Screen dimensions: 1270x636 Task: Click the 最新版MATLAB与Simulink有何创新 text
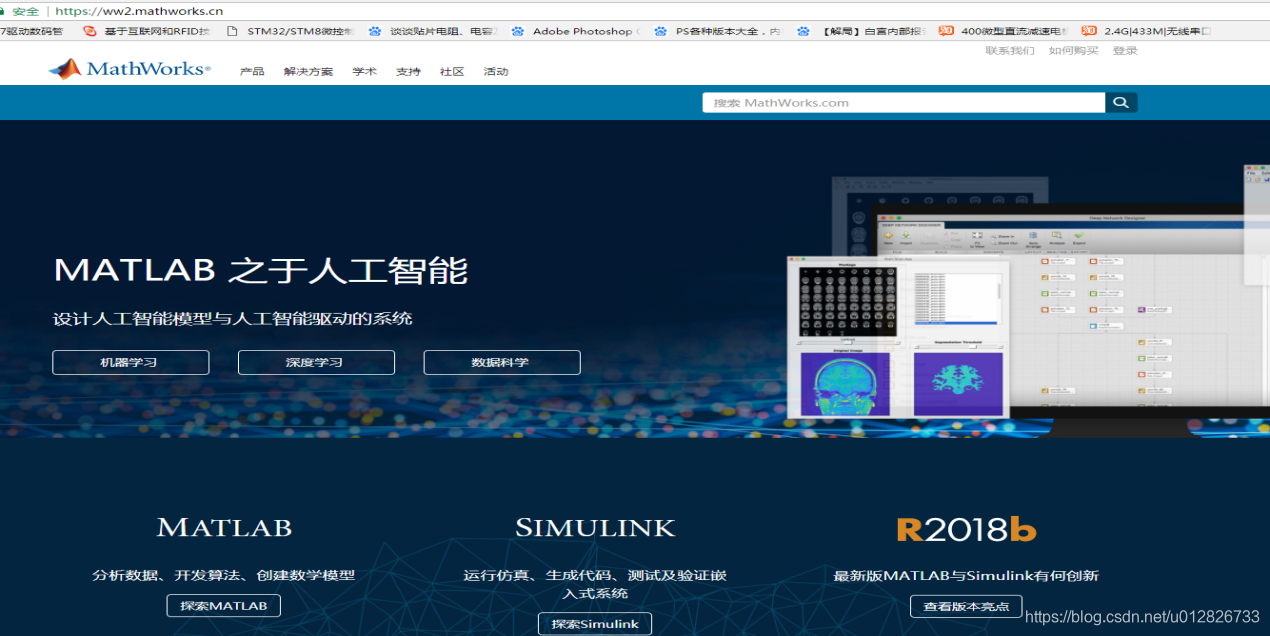click(966, 575)
